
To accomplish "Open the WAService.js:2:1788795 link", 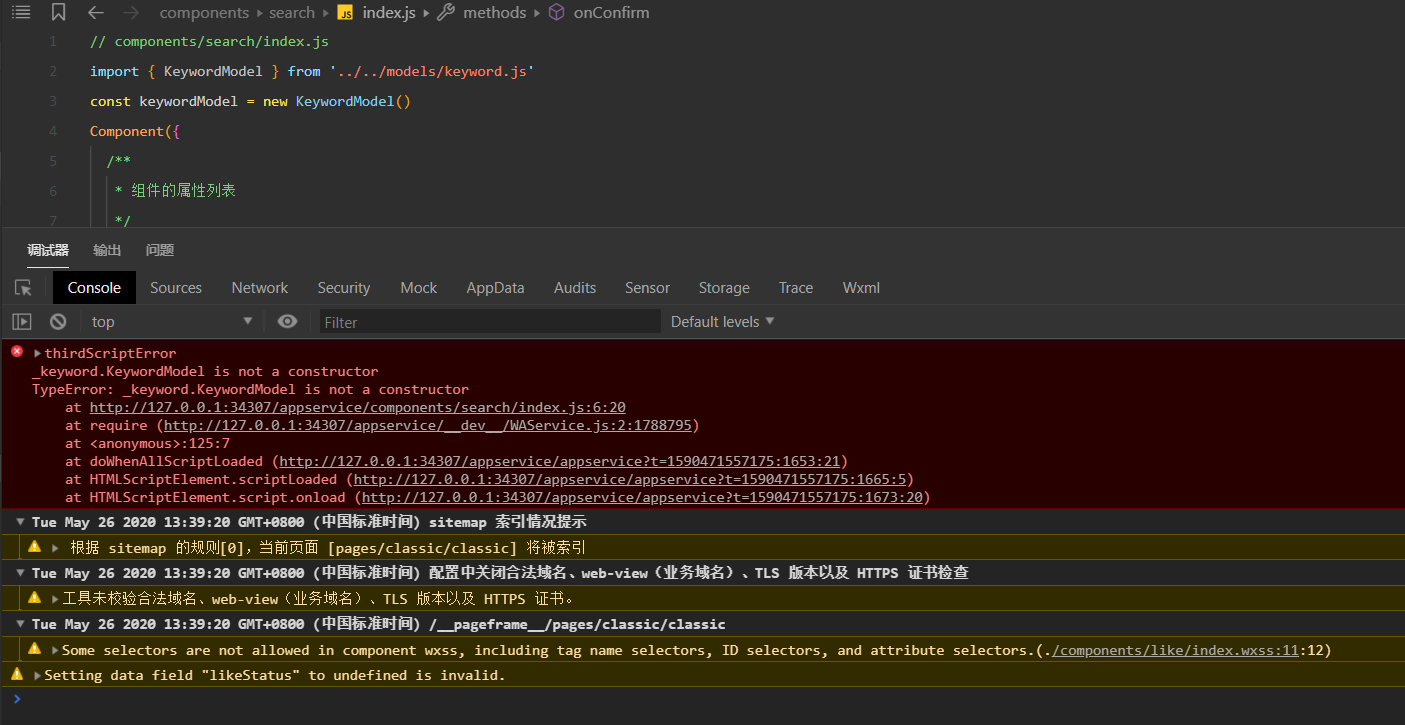I will (x=429, y=425).
